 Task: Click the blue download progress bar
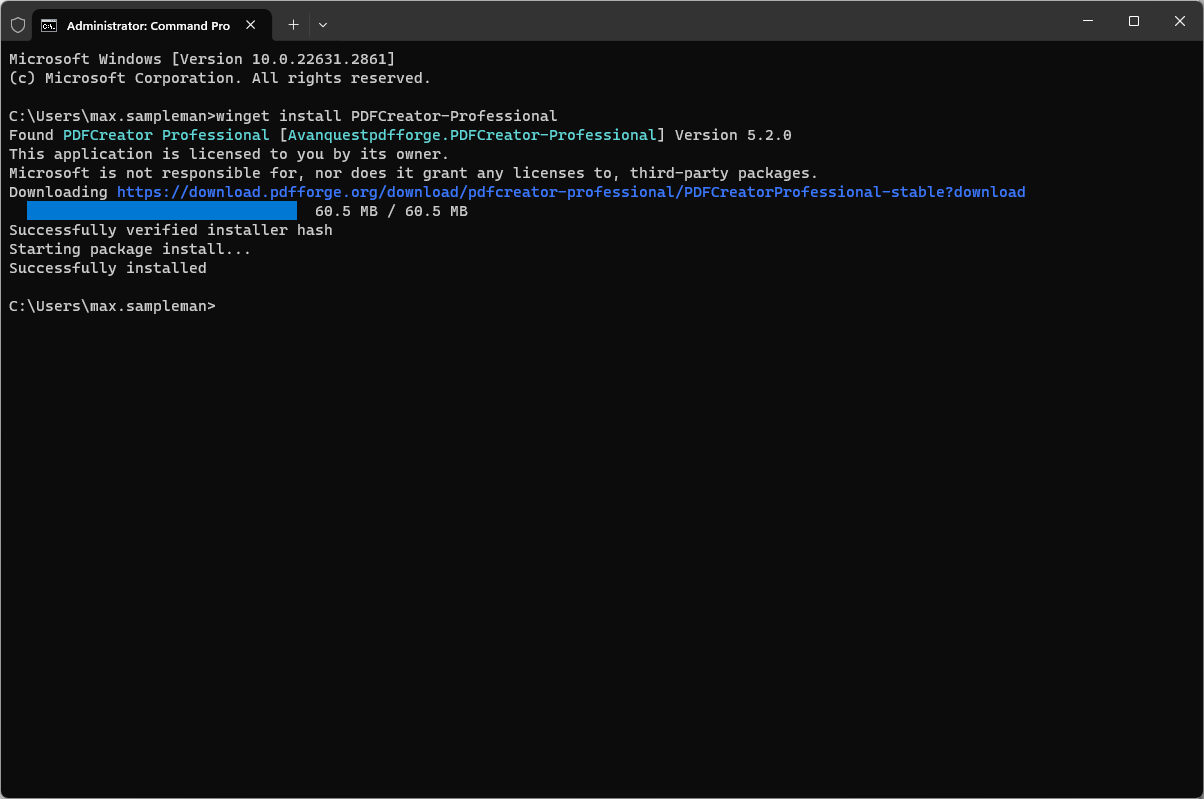(x=162, y=211)
